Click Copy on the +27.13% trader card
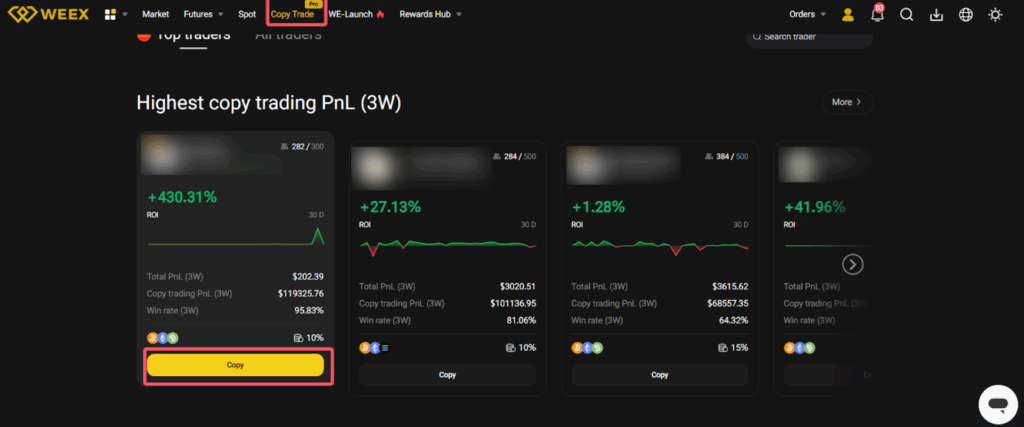The height and width of the screenshot is (427, 1024). [x=447, y=375]
